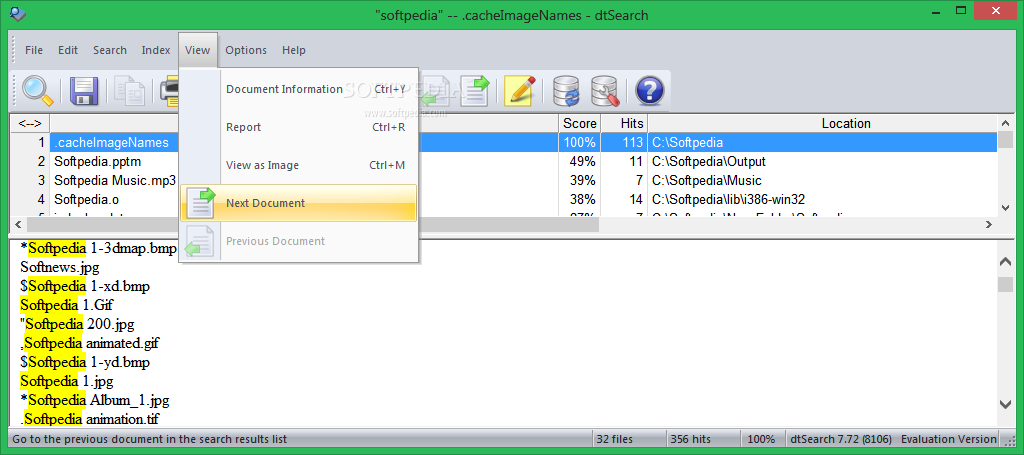
Task: Open the Options menu
Action: coord(246,50)
